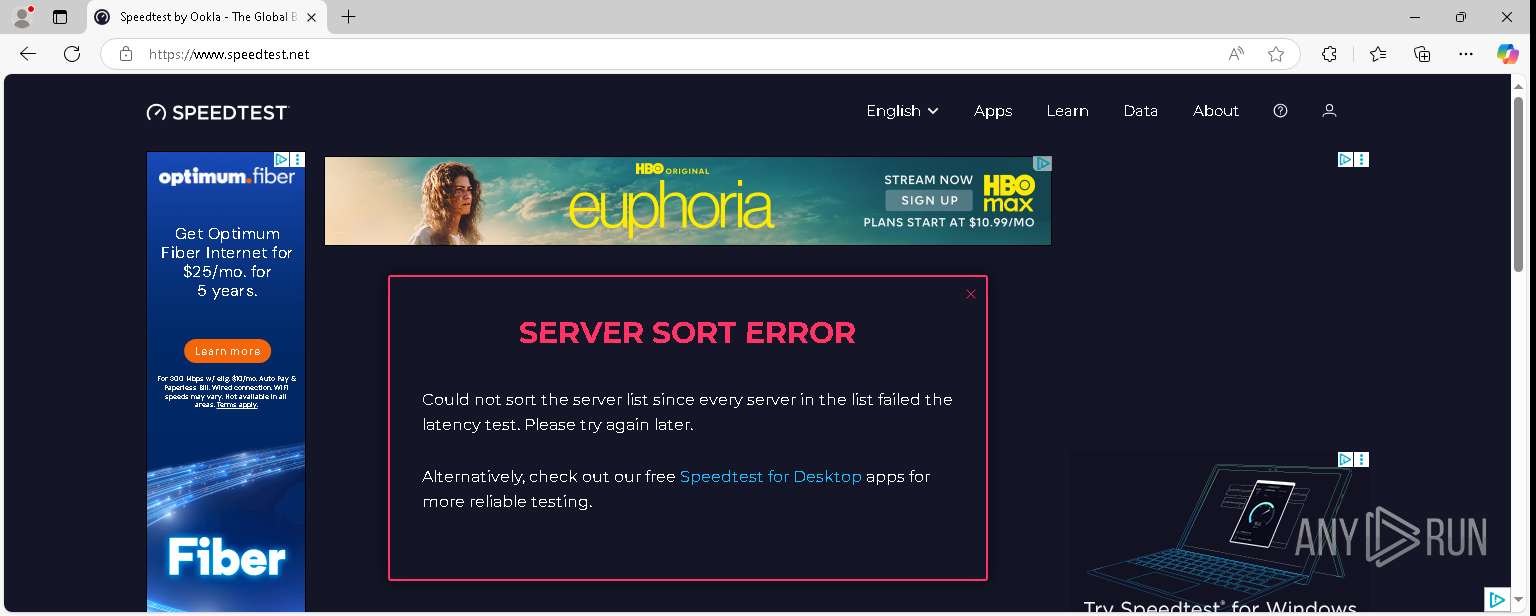This screenshot has width=1536, height=616.
Task: Open the browser Extensions puzzle icon
Action: click(x=1329, y=54)
